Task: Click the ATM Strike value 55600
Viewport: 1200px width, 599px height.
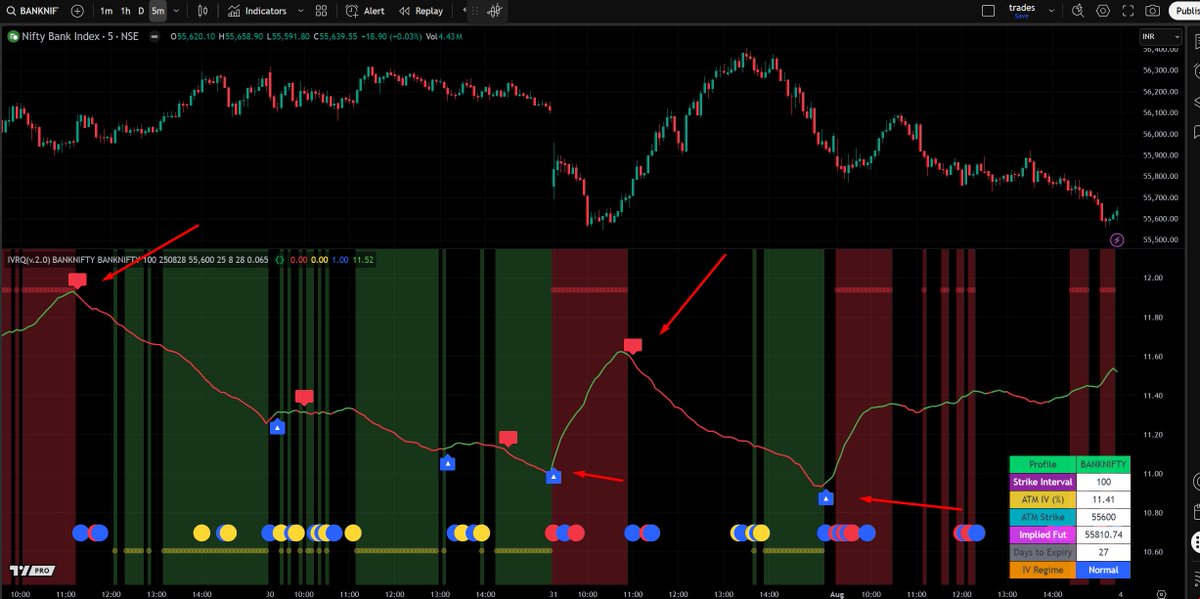Action: (1102, 517)
